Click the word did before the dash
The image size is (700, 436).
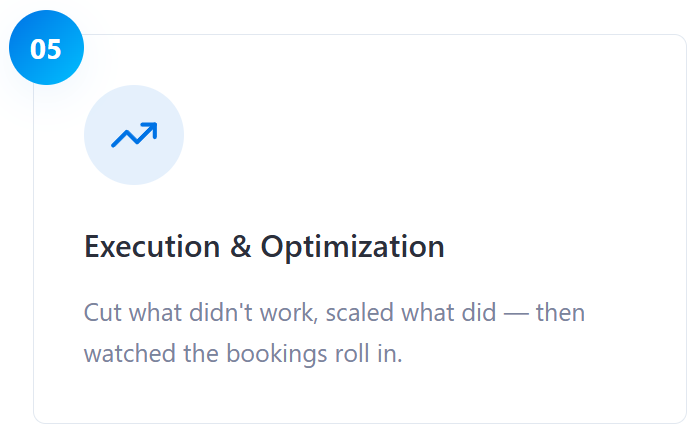coord(476,313)
